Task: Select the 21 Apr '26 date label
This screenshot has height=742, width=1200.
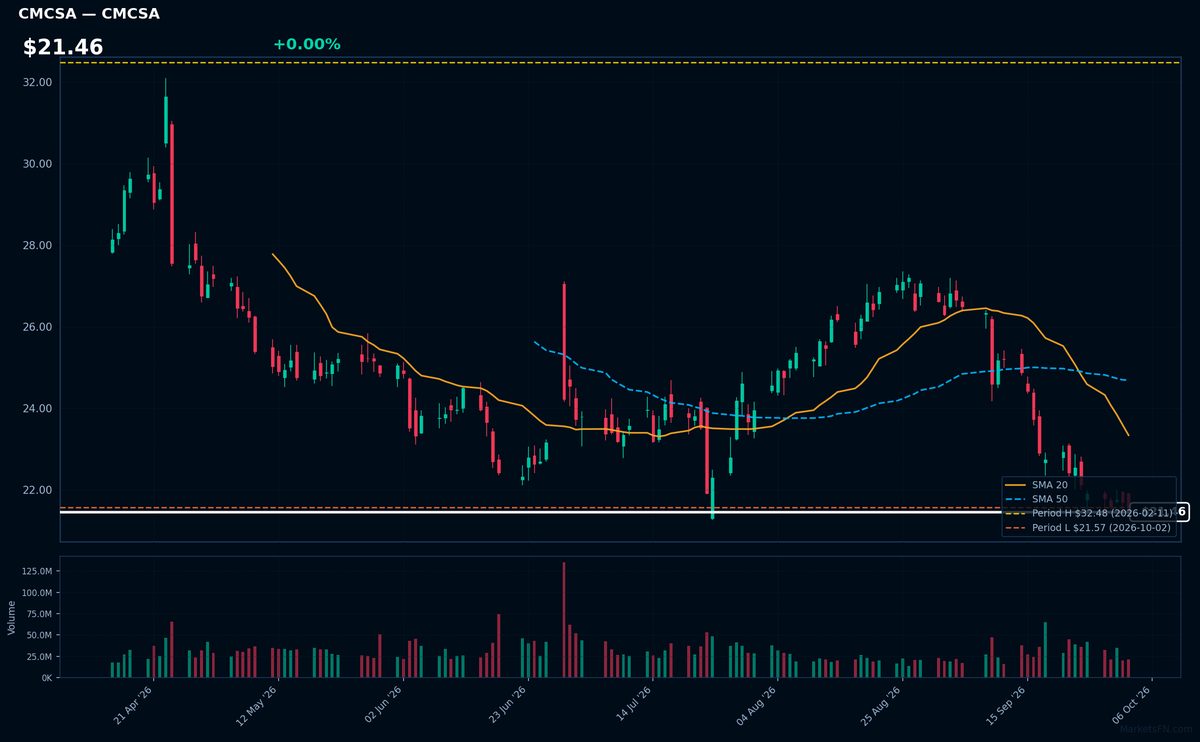Action: click(x=134, y=704)
